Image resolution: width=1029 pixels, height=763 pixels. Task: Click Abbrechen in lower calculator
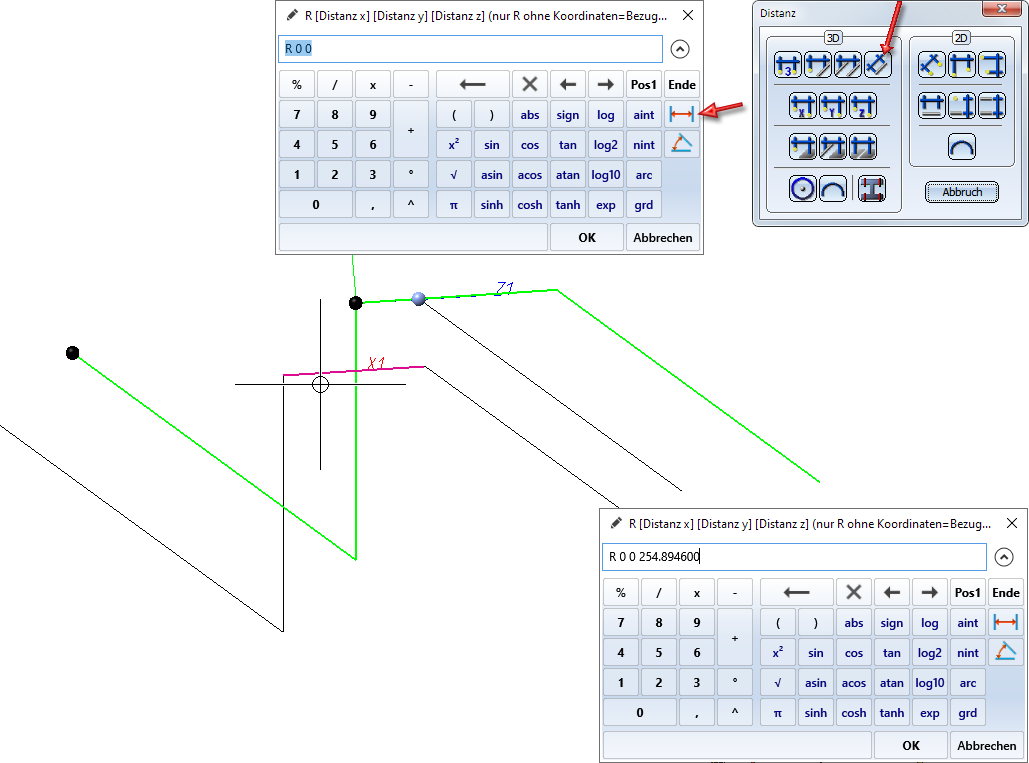(986, 745)
